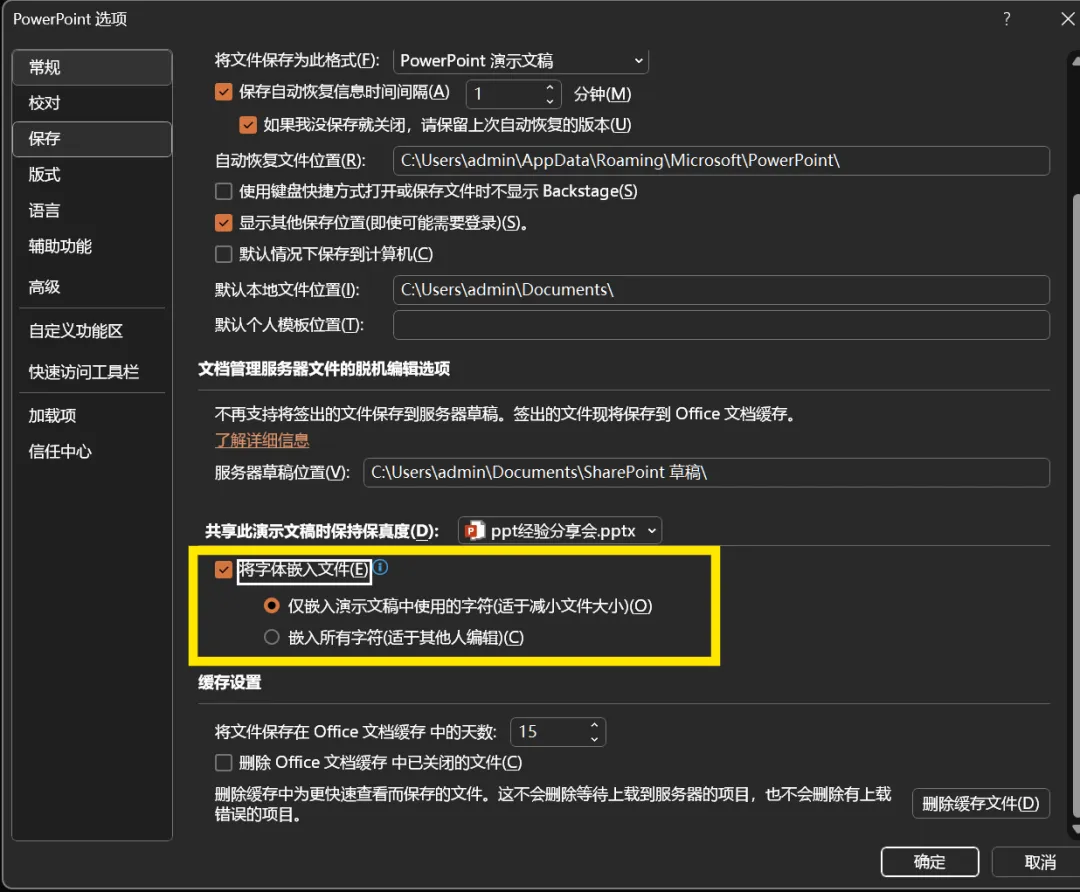Image resolution: width=1080 pixels, height=892 pixels.
Task: Open the 版式 settings category
Action: [92, 175]
